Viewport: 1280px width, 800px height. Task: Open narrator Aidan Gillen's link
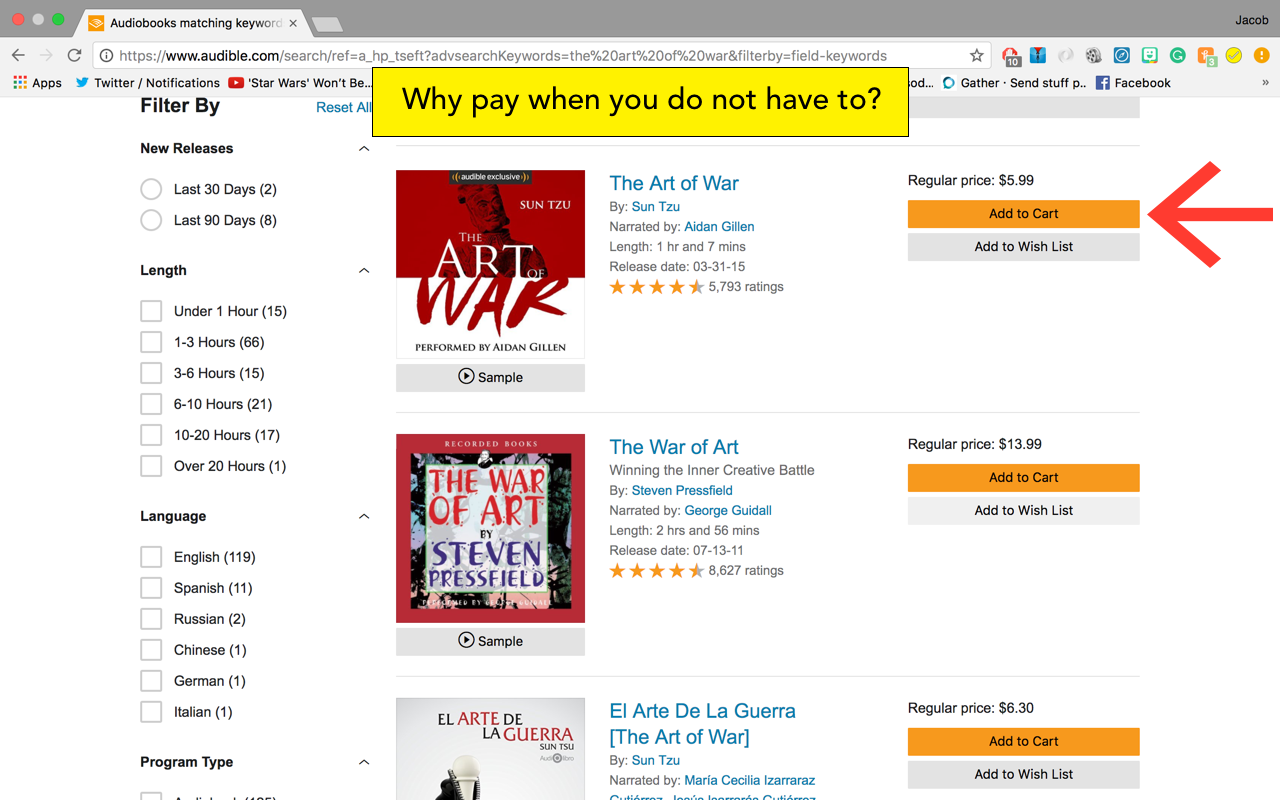(x=719, y=227)
